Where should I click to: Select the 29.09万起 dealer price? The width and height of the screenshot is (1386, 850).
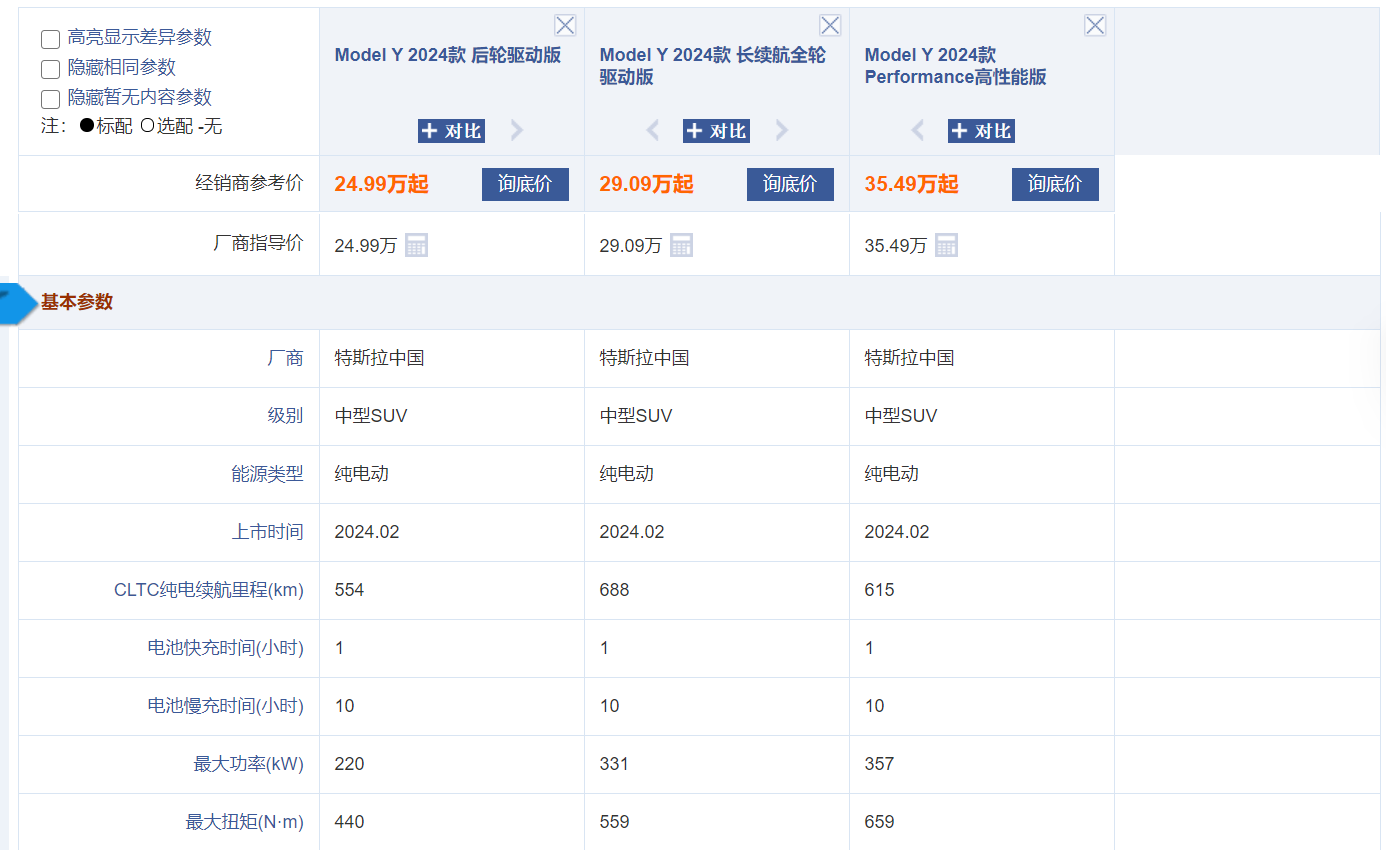click(646, 184)
